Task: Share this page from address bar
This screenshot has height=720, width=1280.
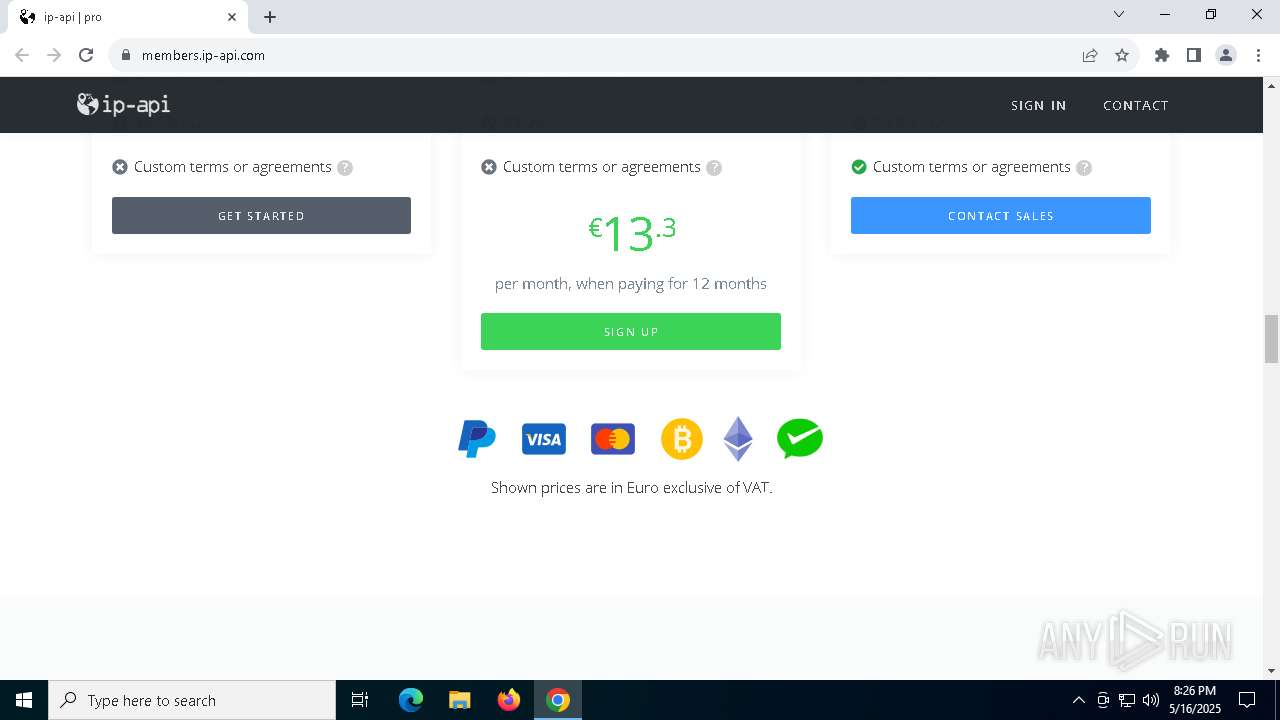Action: pyautogui.click(x=1090, y=55)
